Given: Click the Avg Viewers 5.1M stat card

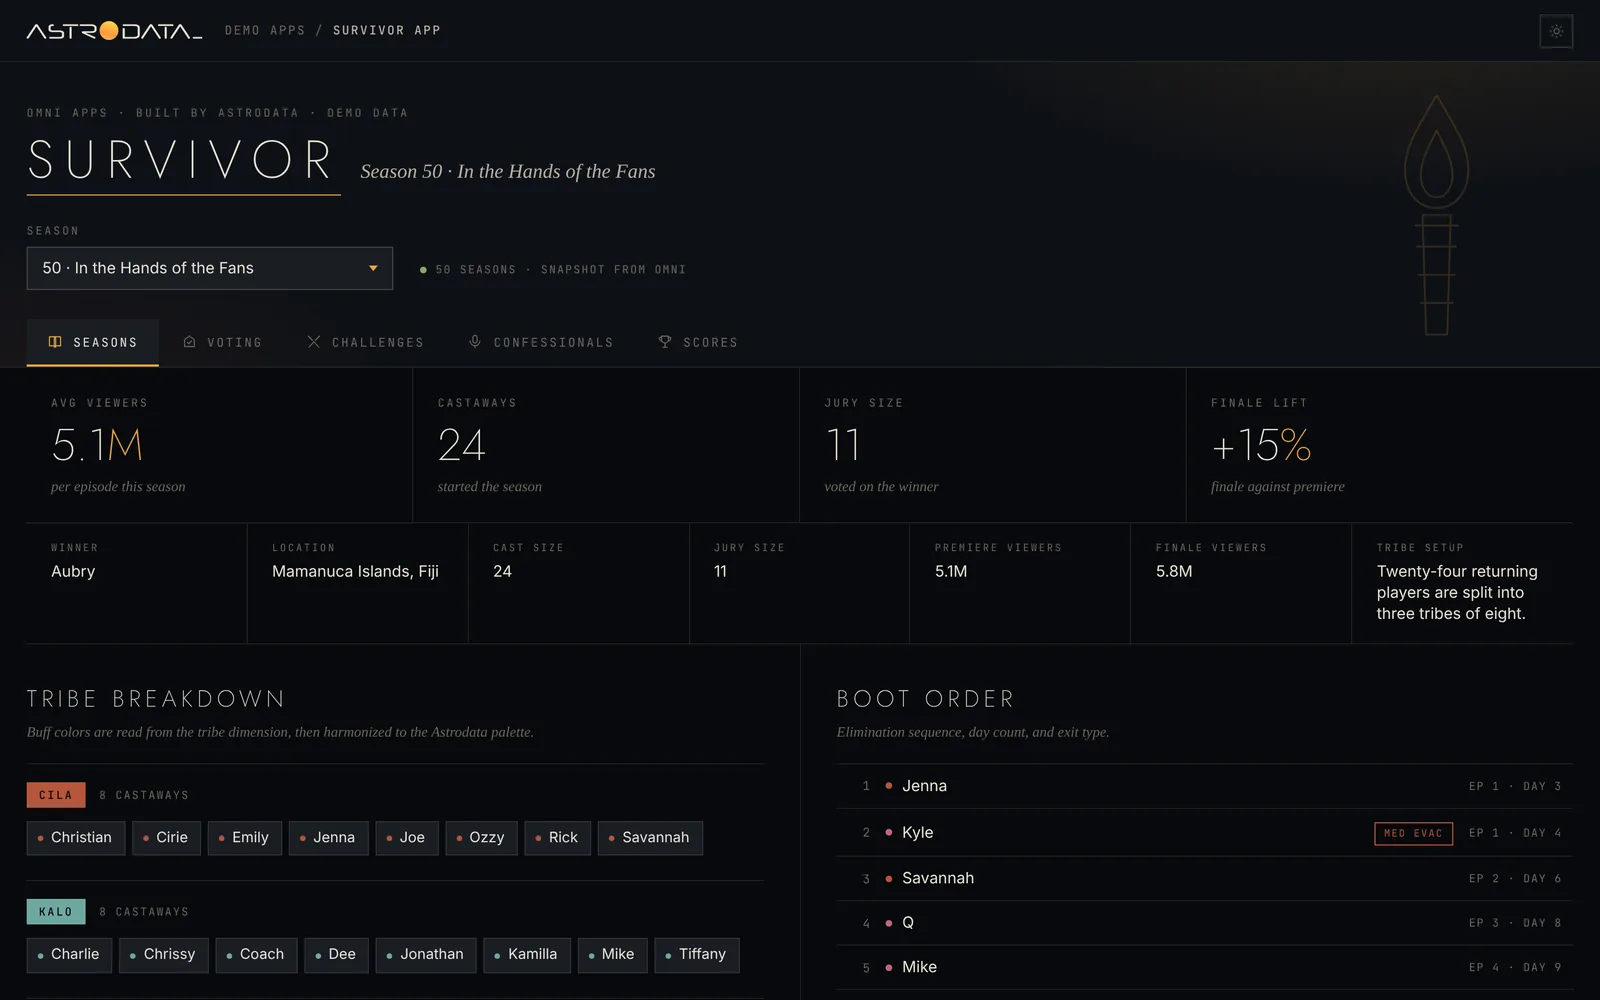Looking at the screenshot, I should [x=220, y=445].
